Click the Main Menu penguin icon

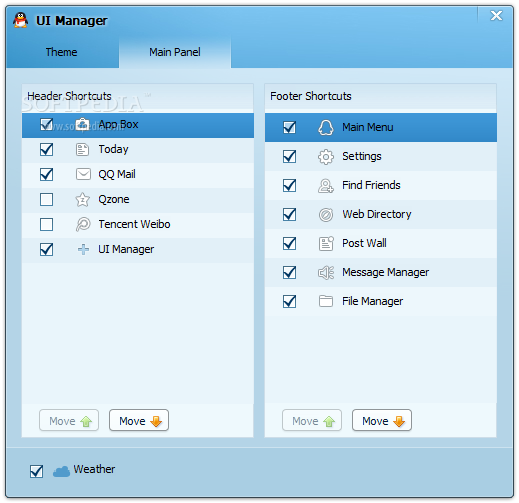click(x=326, y=127)
